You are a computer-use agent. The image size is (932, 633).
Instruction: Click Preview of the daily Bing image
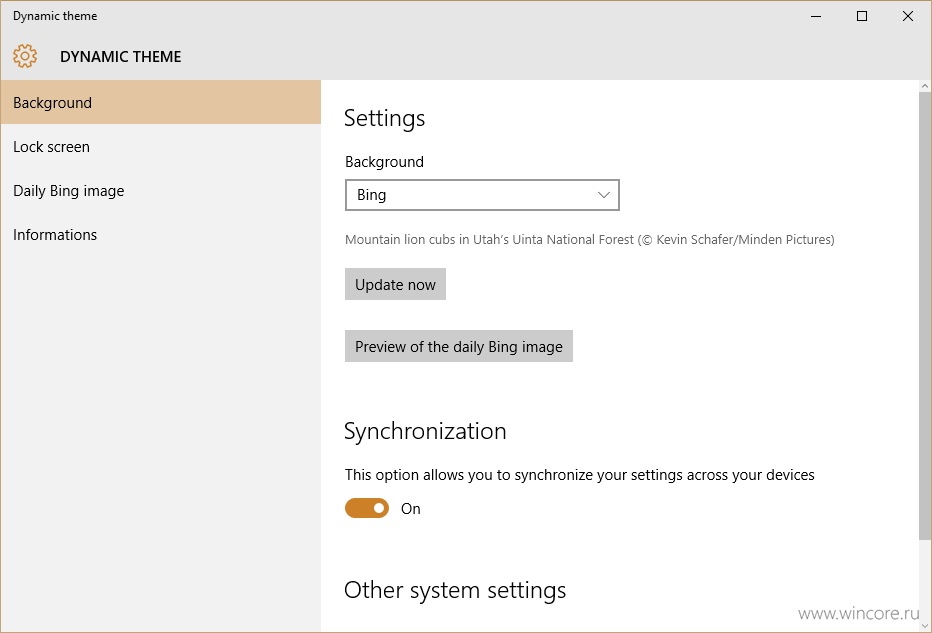pyautogui.click(x=459, y=346)
